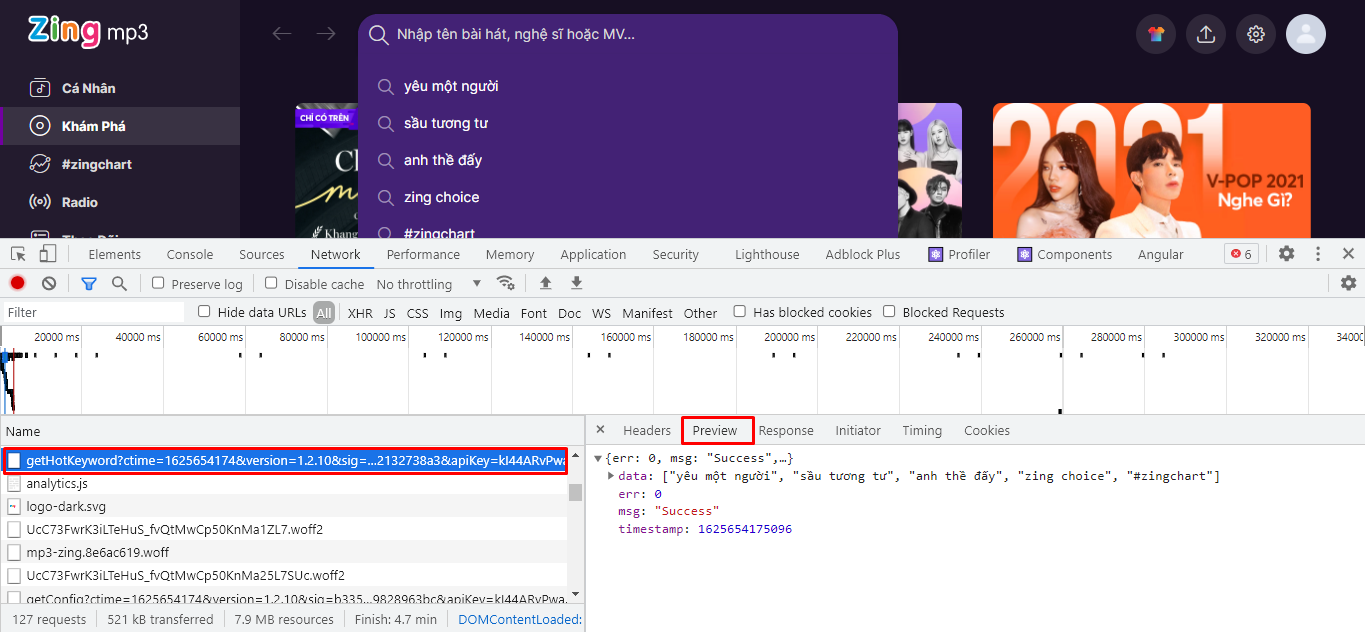
Task: Switch to the Sources tab
Action: (262, 254)
